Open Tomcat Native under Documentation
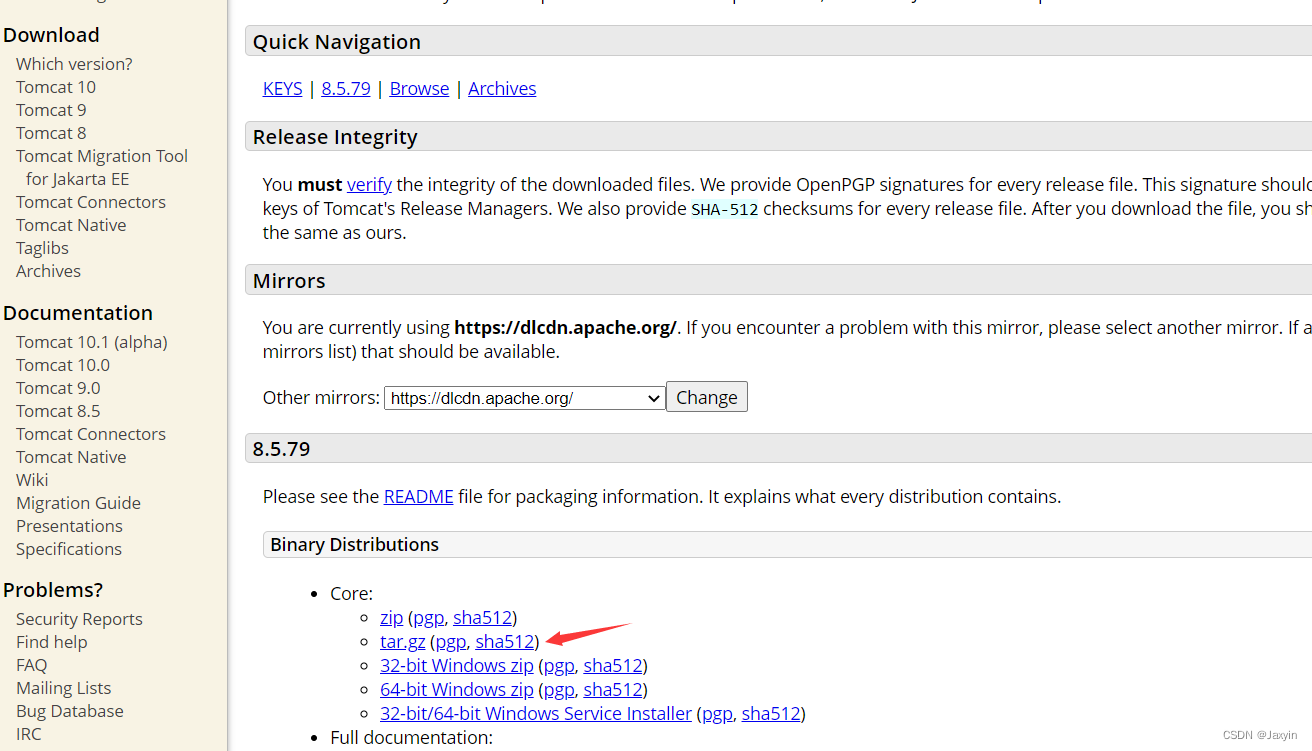The width and height of the screenshot is (1312, 751). click(x=71, y=457)
